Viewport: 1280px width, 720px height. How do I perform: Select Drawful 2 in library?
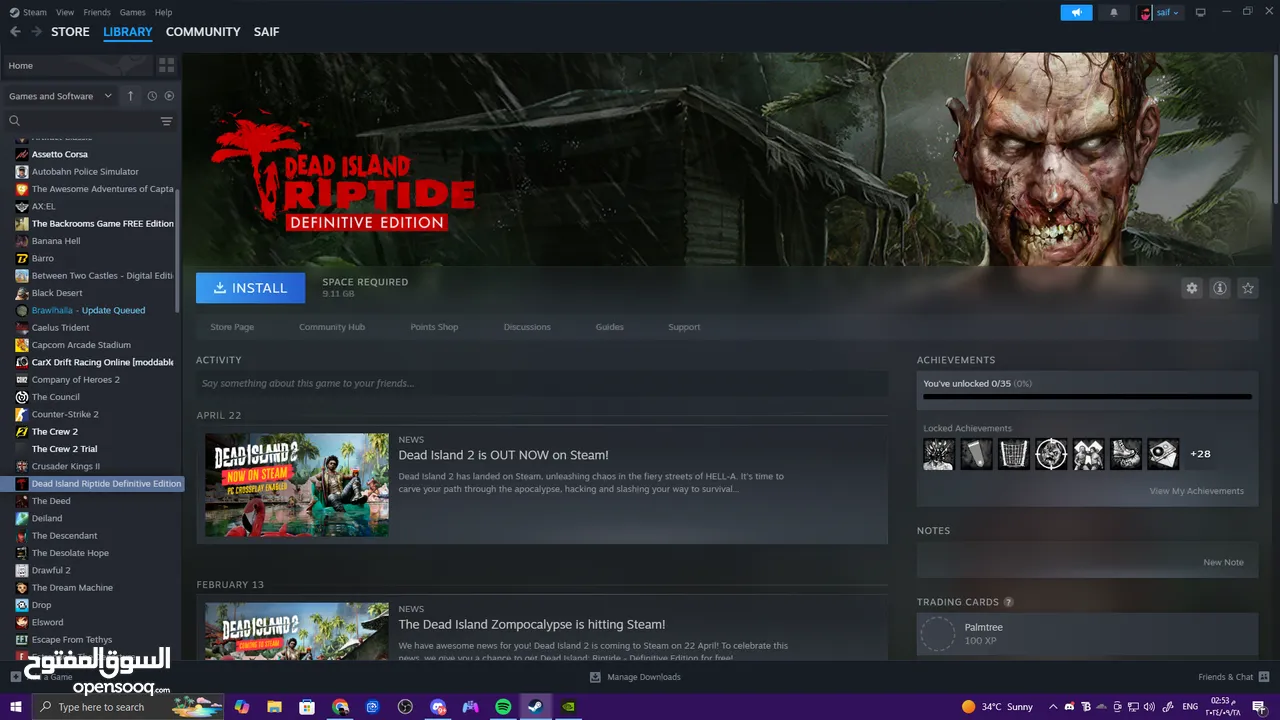coord(51,570)
